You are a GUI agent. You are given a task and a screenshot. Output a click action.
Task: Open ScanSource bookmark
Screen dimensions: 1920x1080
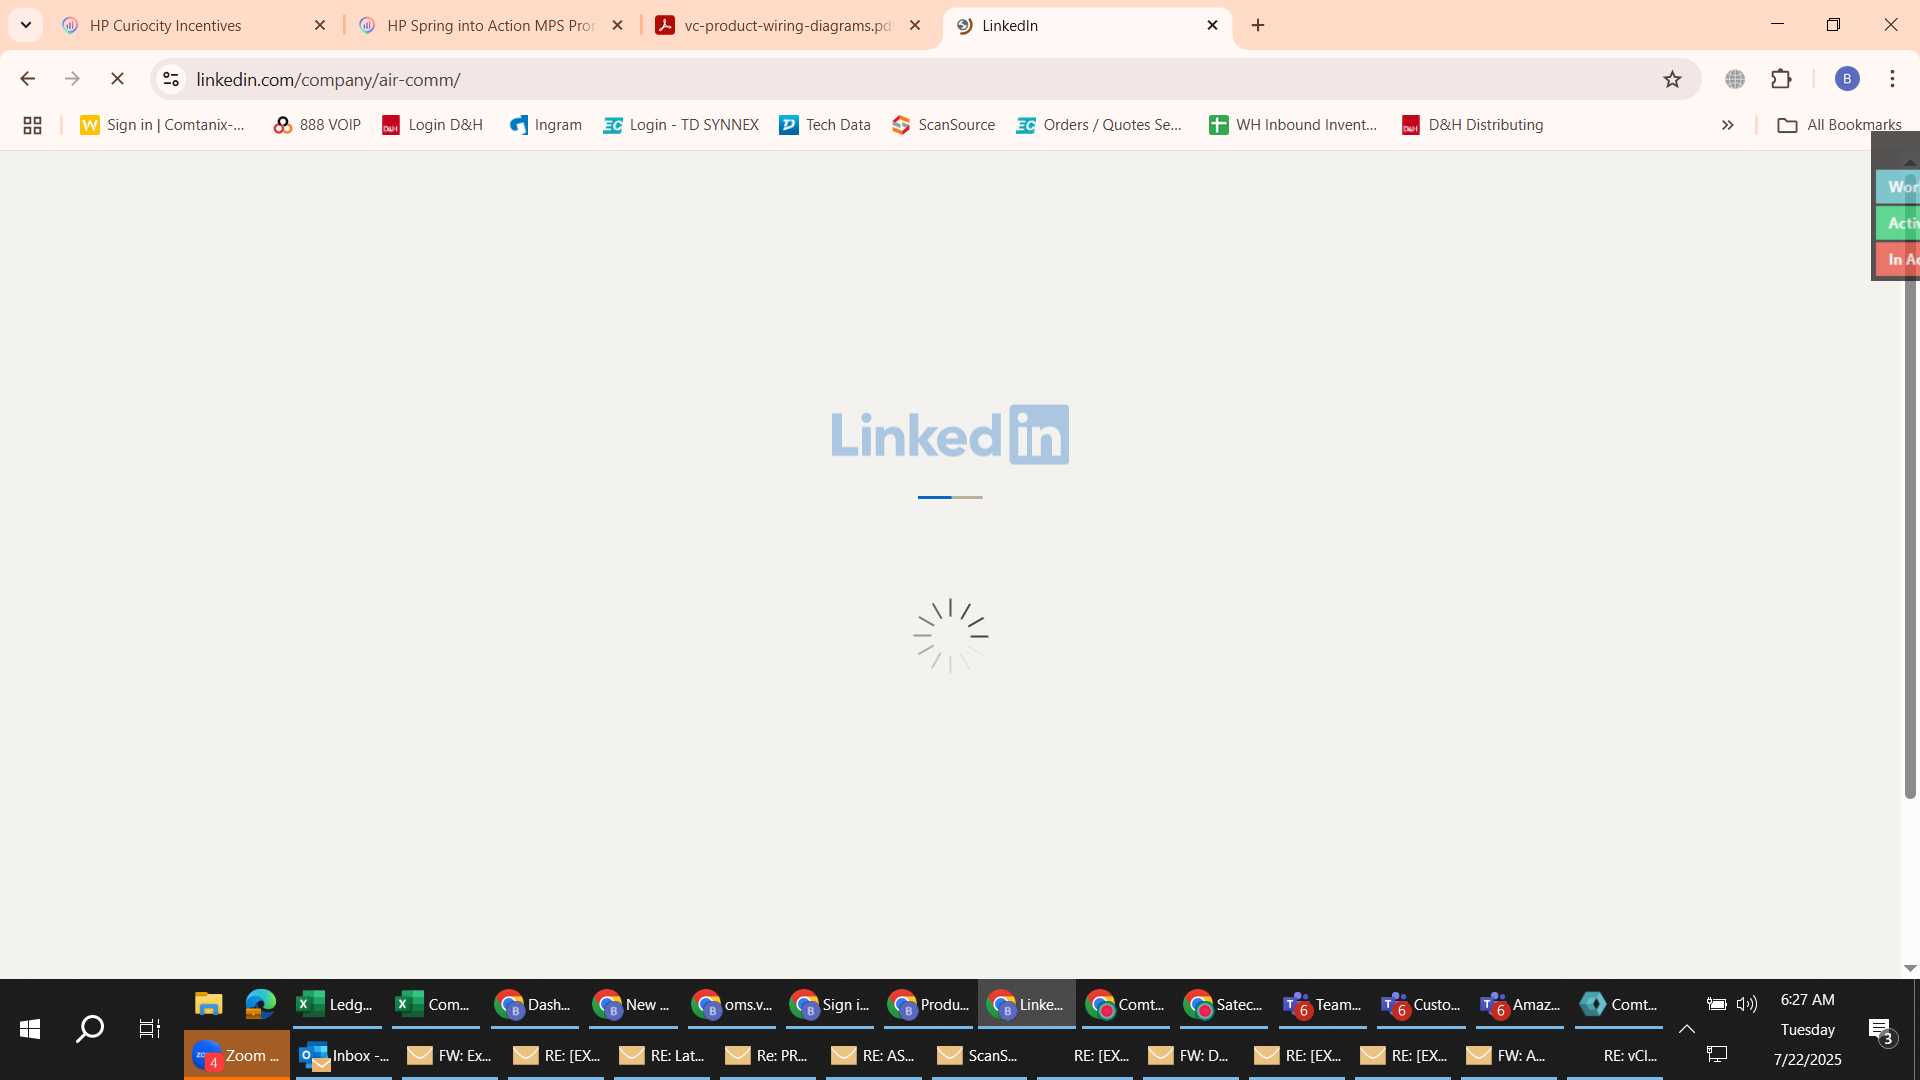pyautogui.click(x=944, y=125)
